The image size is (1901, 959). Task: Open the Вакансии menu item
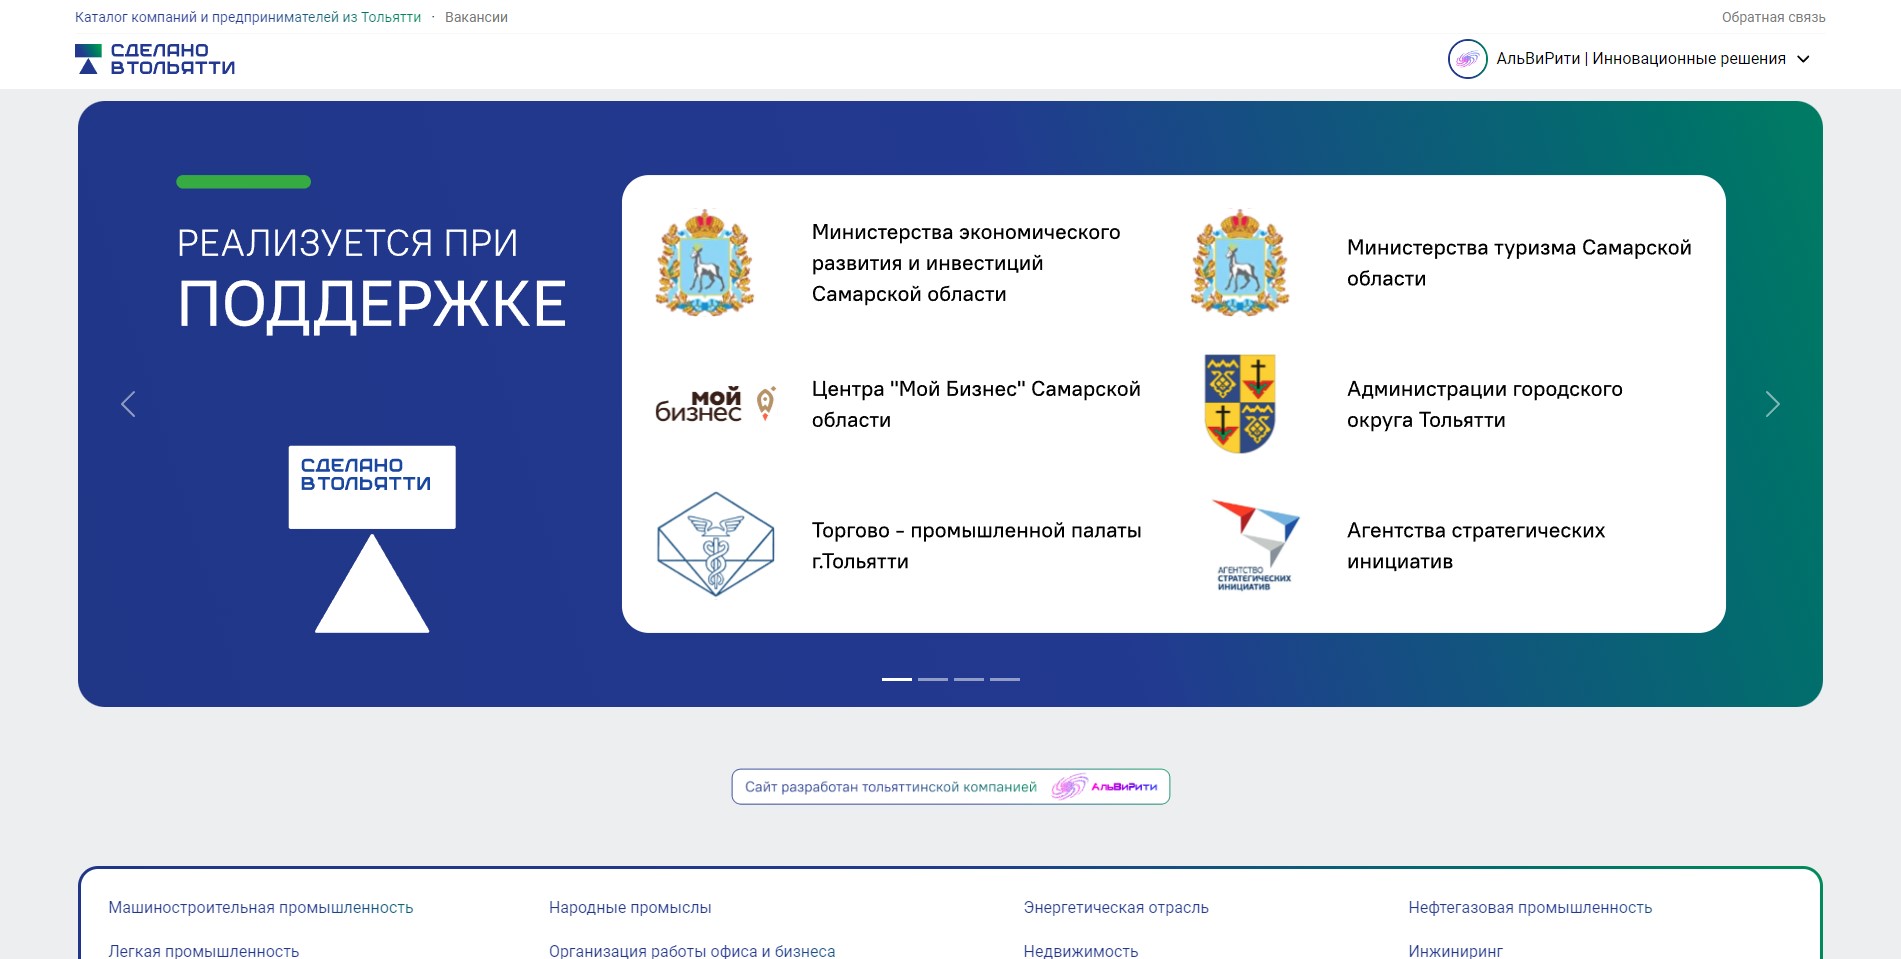(x=476, y=17)
